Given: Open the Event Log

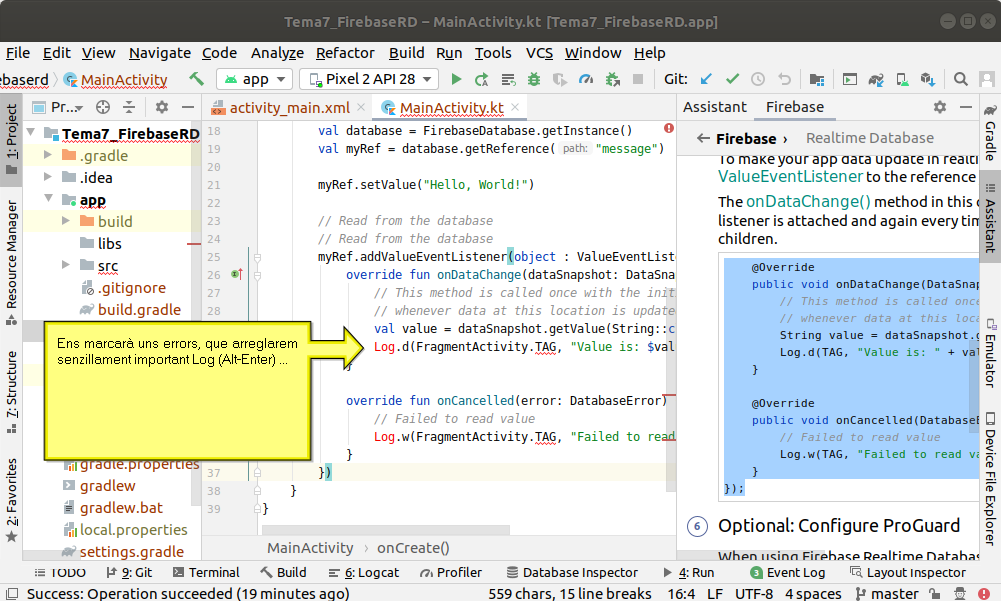Looking at the screenshot, I should (787, 572).
